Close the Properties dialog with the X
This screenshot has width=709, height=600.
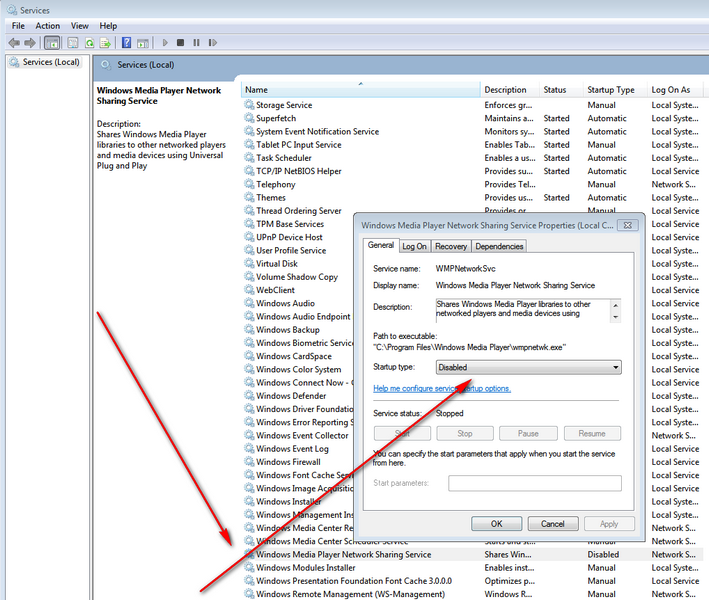coord(628,225)
